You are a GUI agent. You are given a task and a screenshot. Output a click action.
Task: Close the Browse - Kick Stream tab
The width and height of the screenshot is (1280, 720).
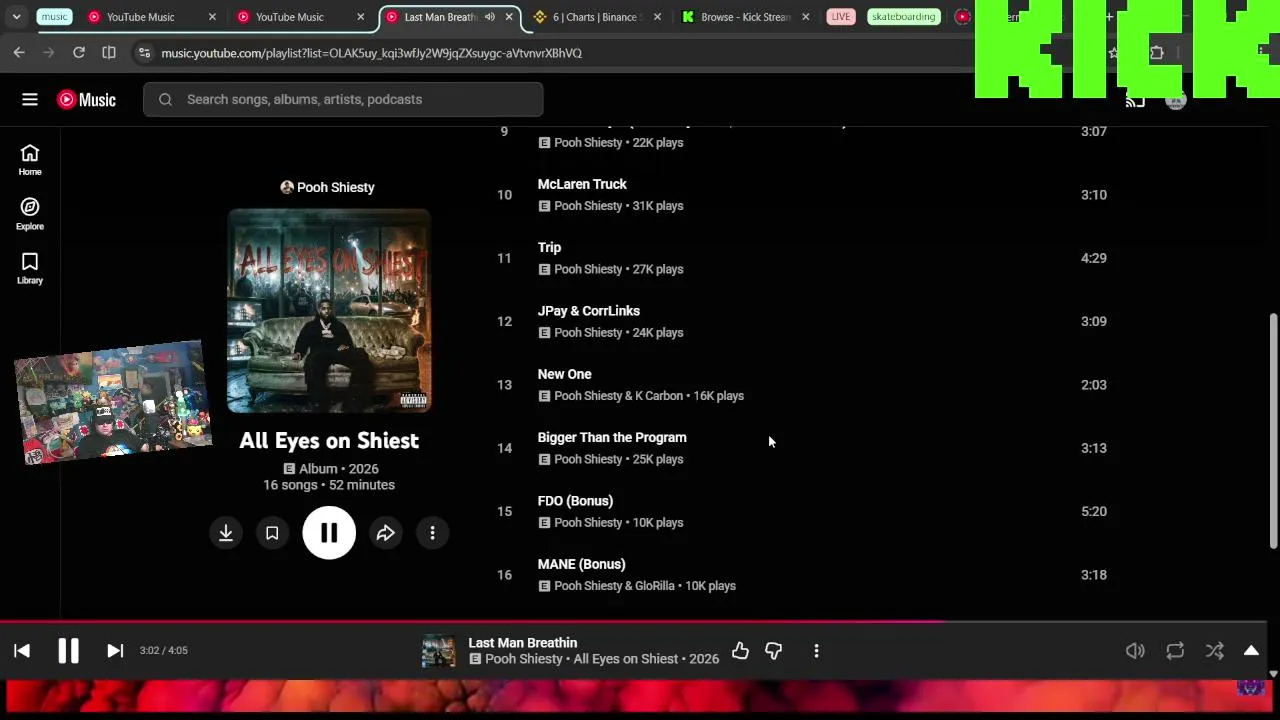coord(806,17)
